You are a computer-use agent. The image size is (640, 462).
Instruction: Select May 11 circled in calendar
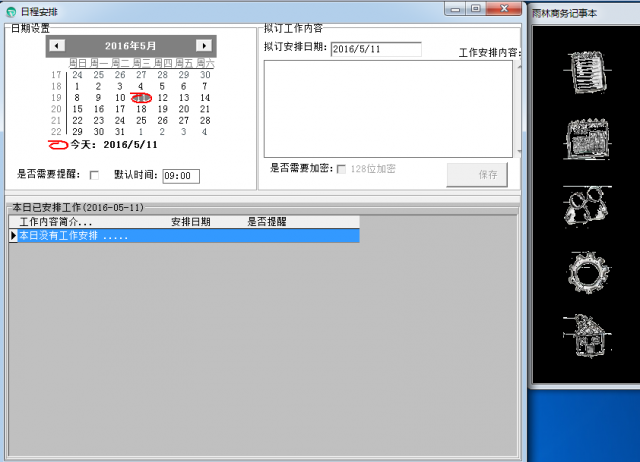click(141, 98)
